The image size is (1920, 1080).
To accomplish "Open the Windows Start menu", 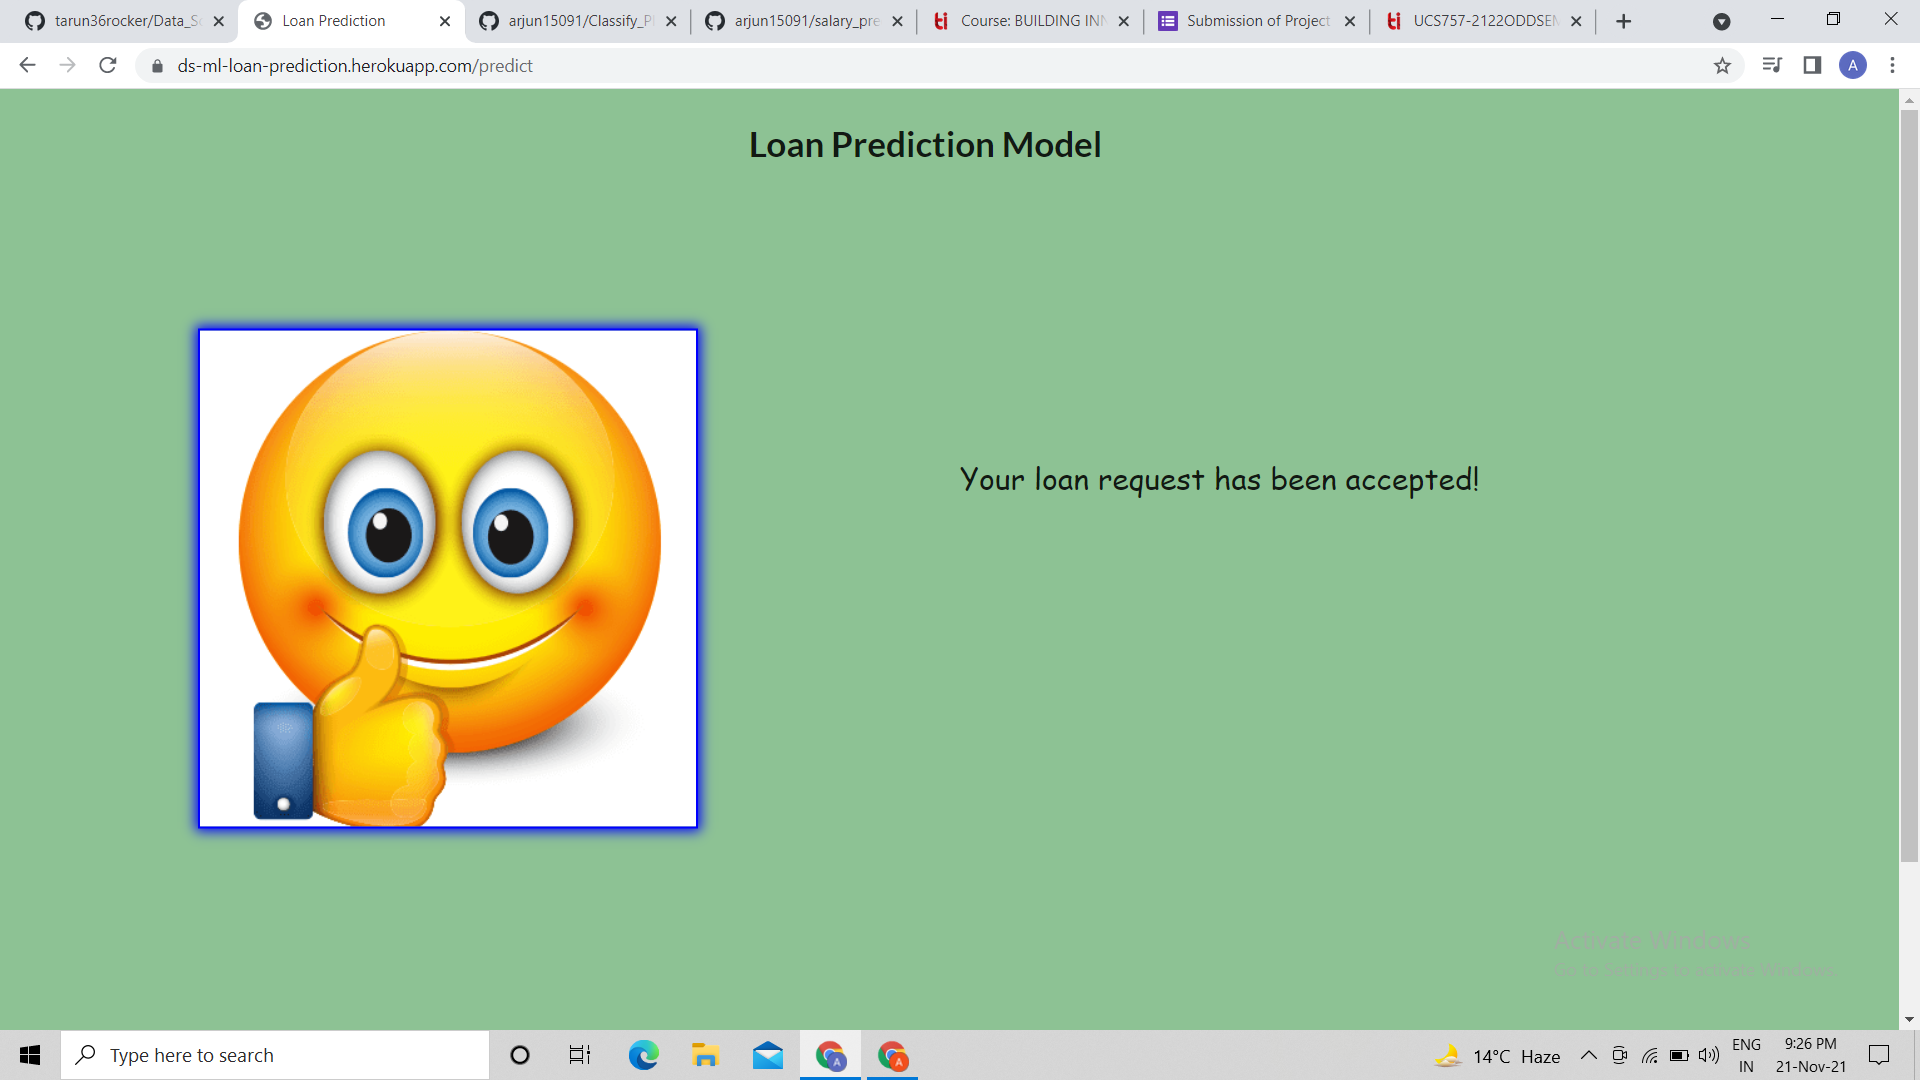I will coord(29,1055).
